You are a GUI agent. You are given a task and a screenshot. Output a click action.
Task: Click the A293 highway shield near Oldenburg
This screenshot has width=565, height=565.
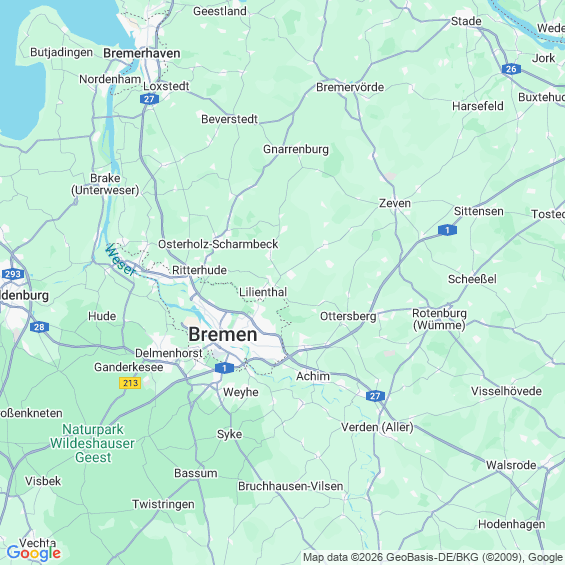pyautogui.click(x=13, y=274)
